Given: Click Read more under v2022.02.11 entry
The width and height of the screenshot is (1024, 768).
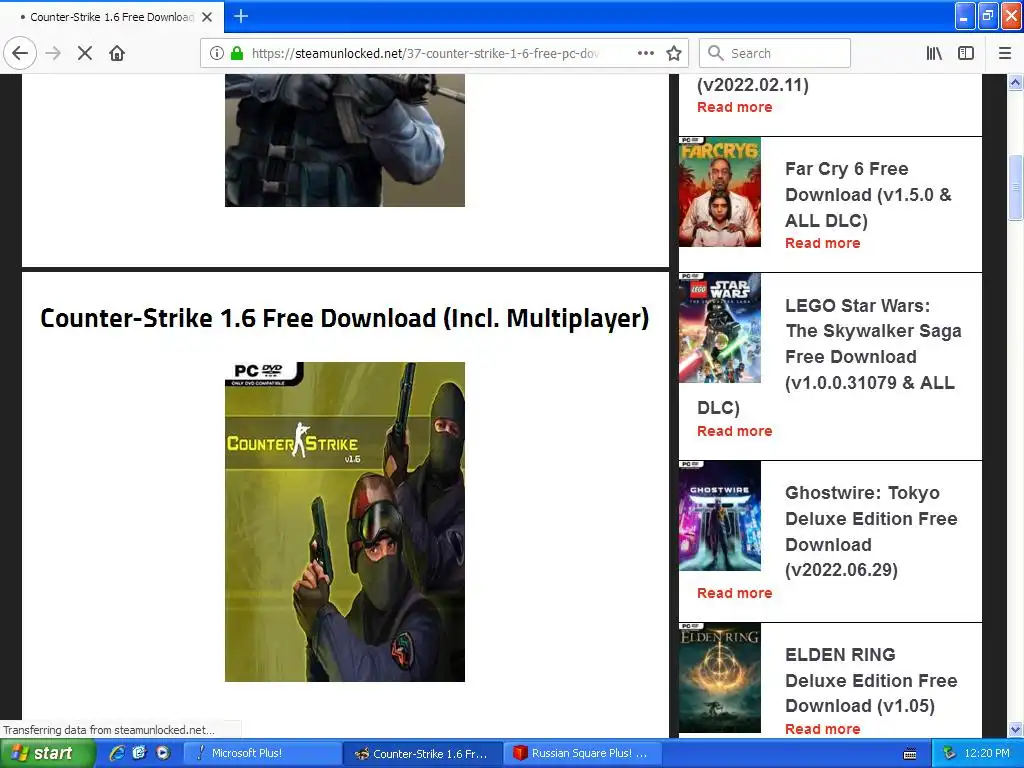Looking at the screenshot, I should pyautogui.click(x=734, y=107).
